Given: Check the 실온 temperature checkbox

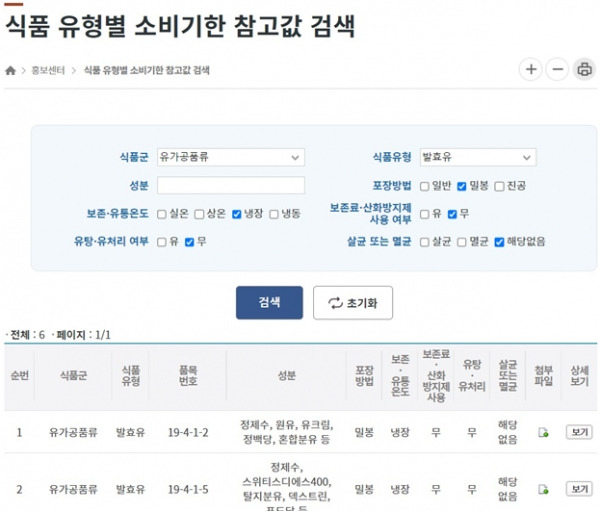Looking at the screenshot, I should 161,214.
